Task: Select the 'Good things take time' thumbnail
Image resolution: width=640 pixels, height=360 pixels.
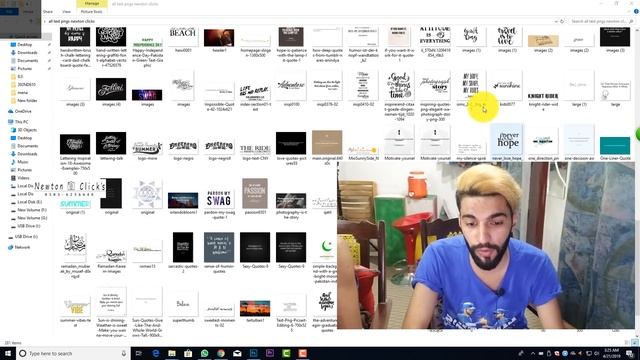Action: pyautogui.click(x=399, y=86)
